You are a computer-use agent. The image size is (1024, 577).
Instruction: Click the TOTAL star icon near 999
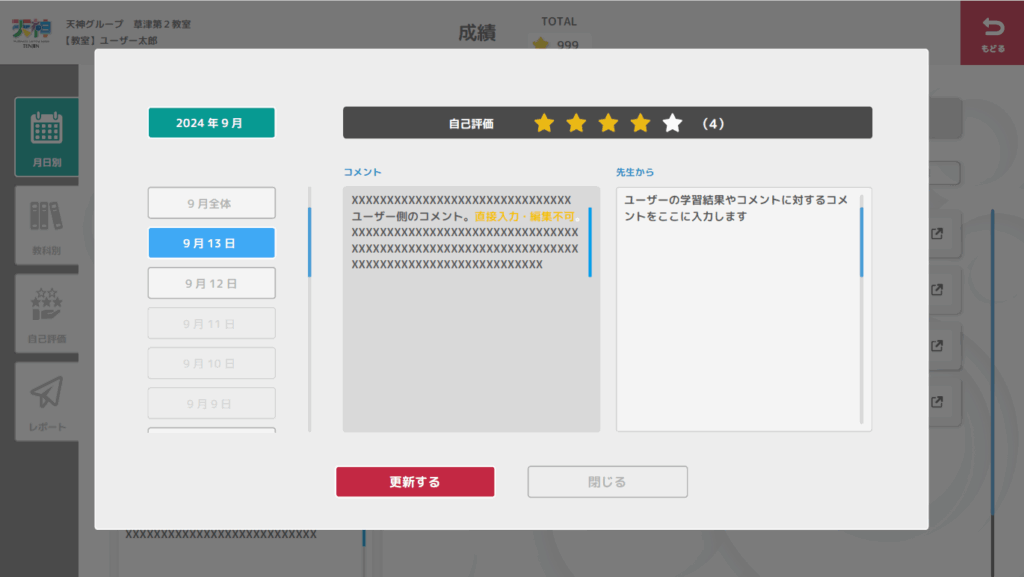click(540, 42)
